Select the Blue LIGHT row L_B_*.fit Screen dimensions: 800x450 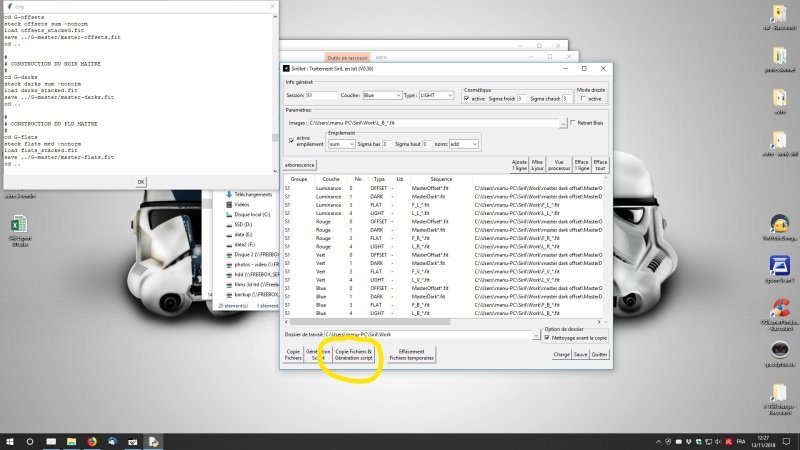443,313
